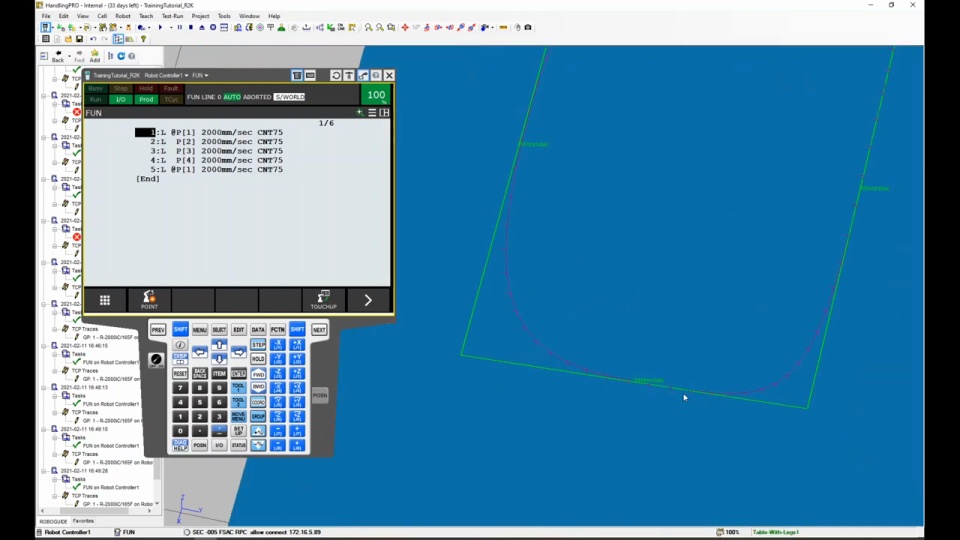Click the teach pendant ON/OFF switch

tap(156, 360)
